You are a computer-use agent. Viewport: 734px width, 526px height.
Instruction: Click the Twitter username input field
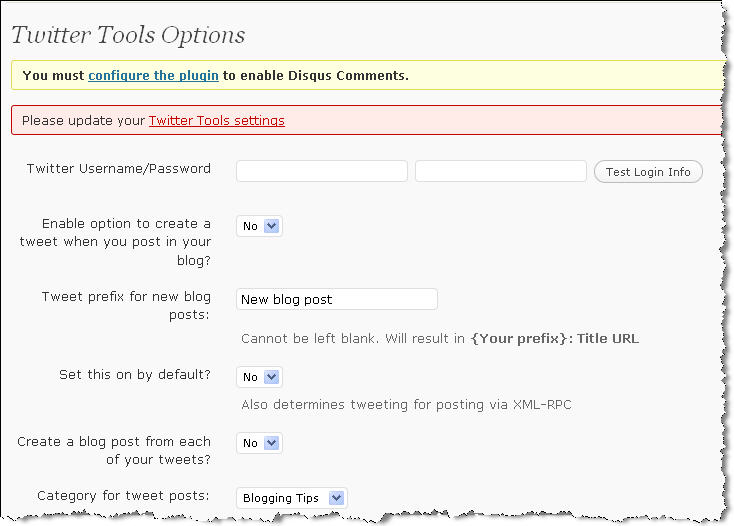click(322, 171)
